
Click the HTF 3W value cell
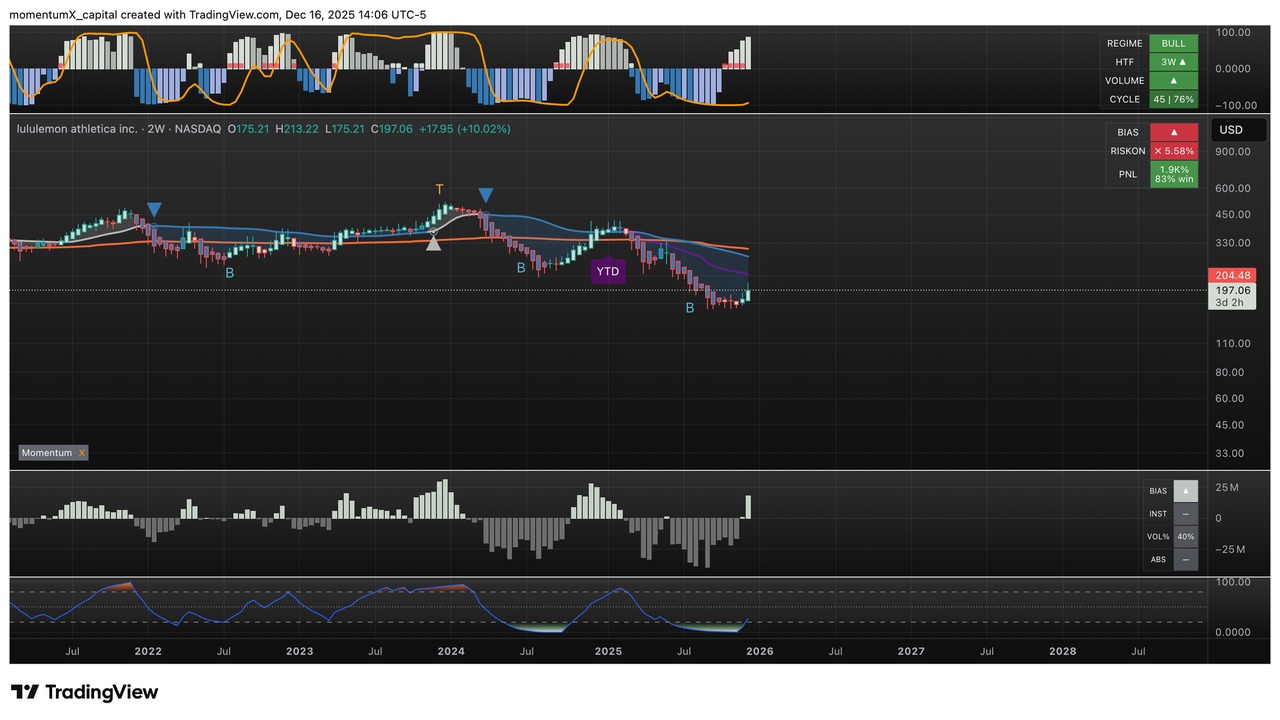[x=1173, y=62]
